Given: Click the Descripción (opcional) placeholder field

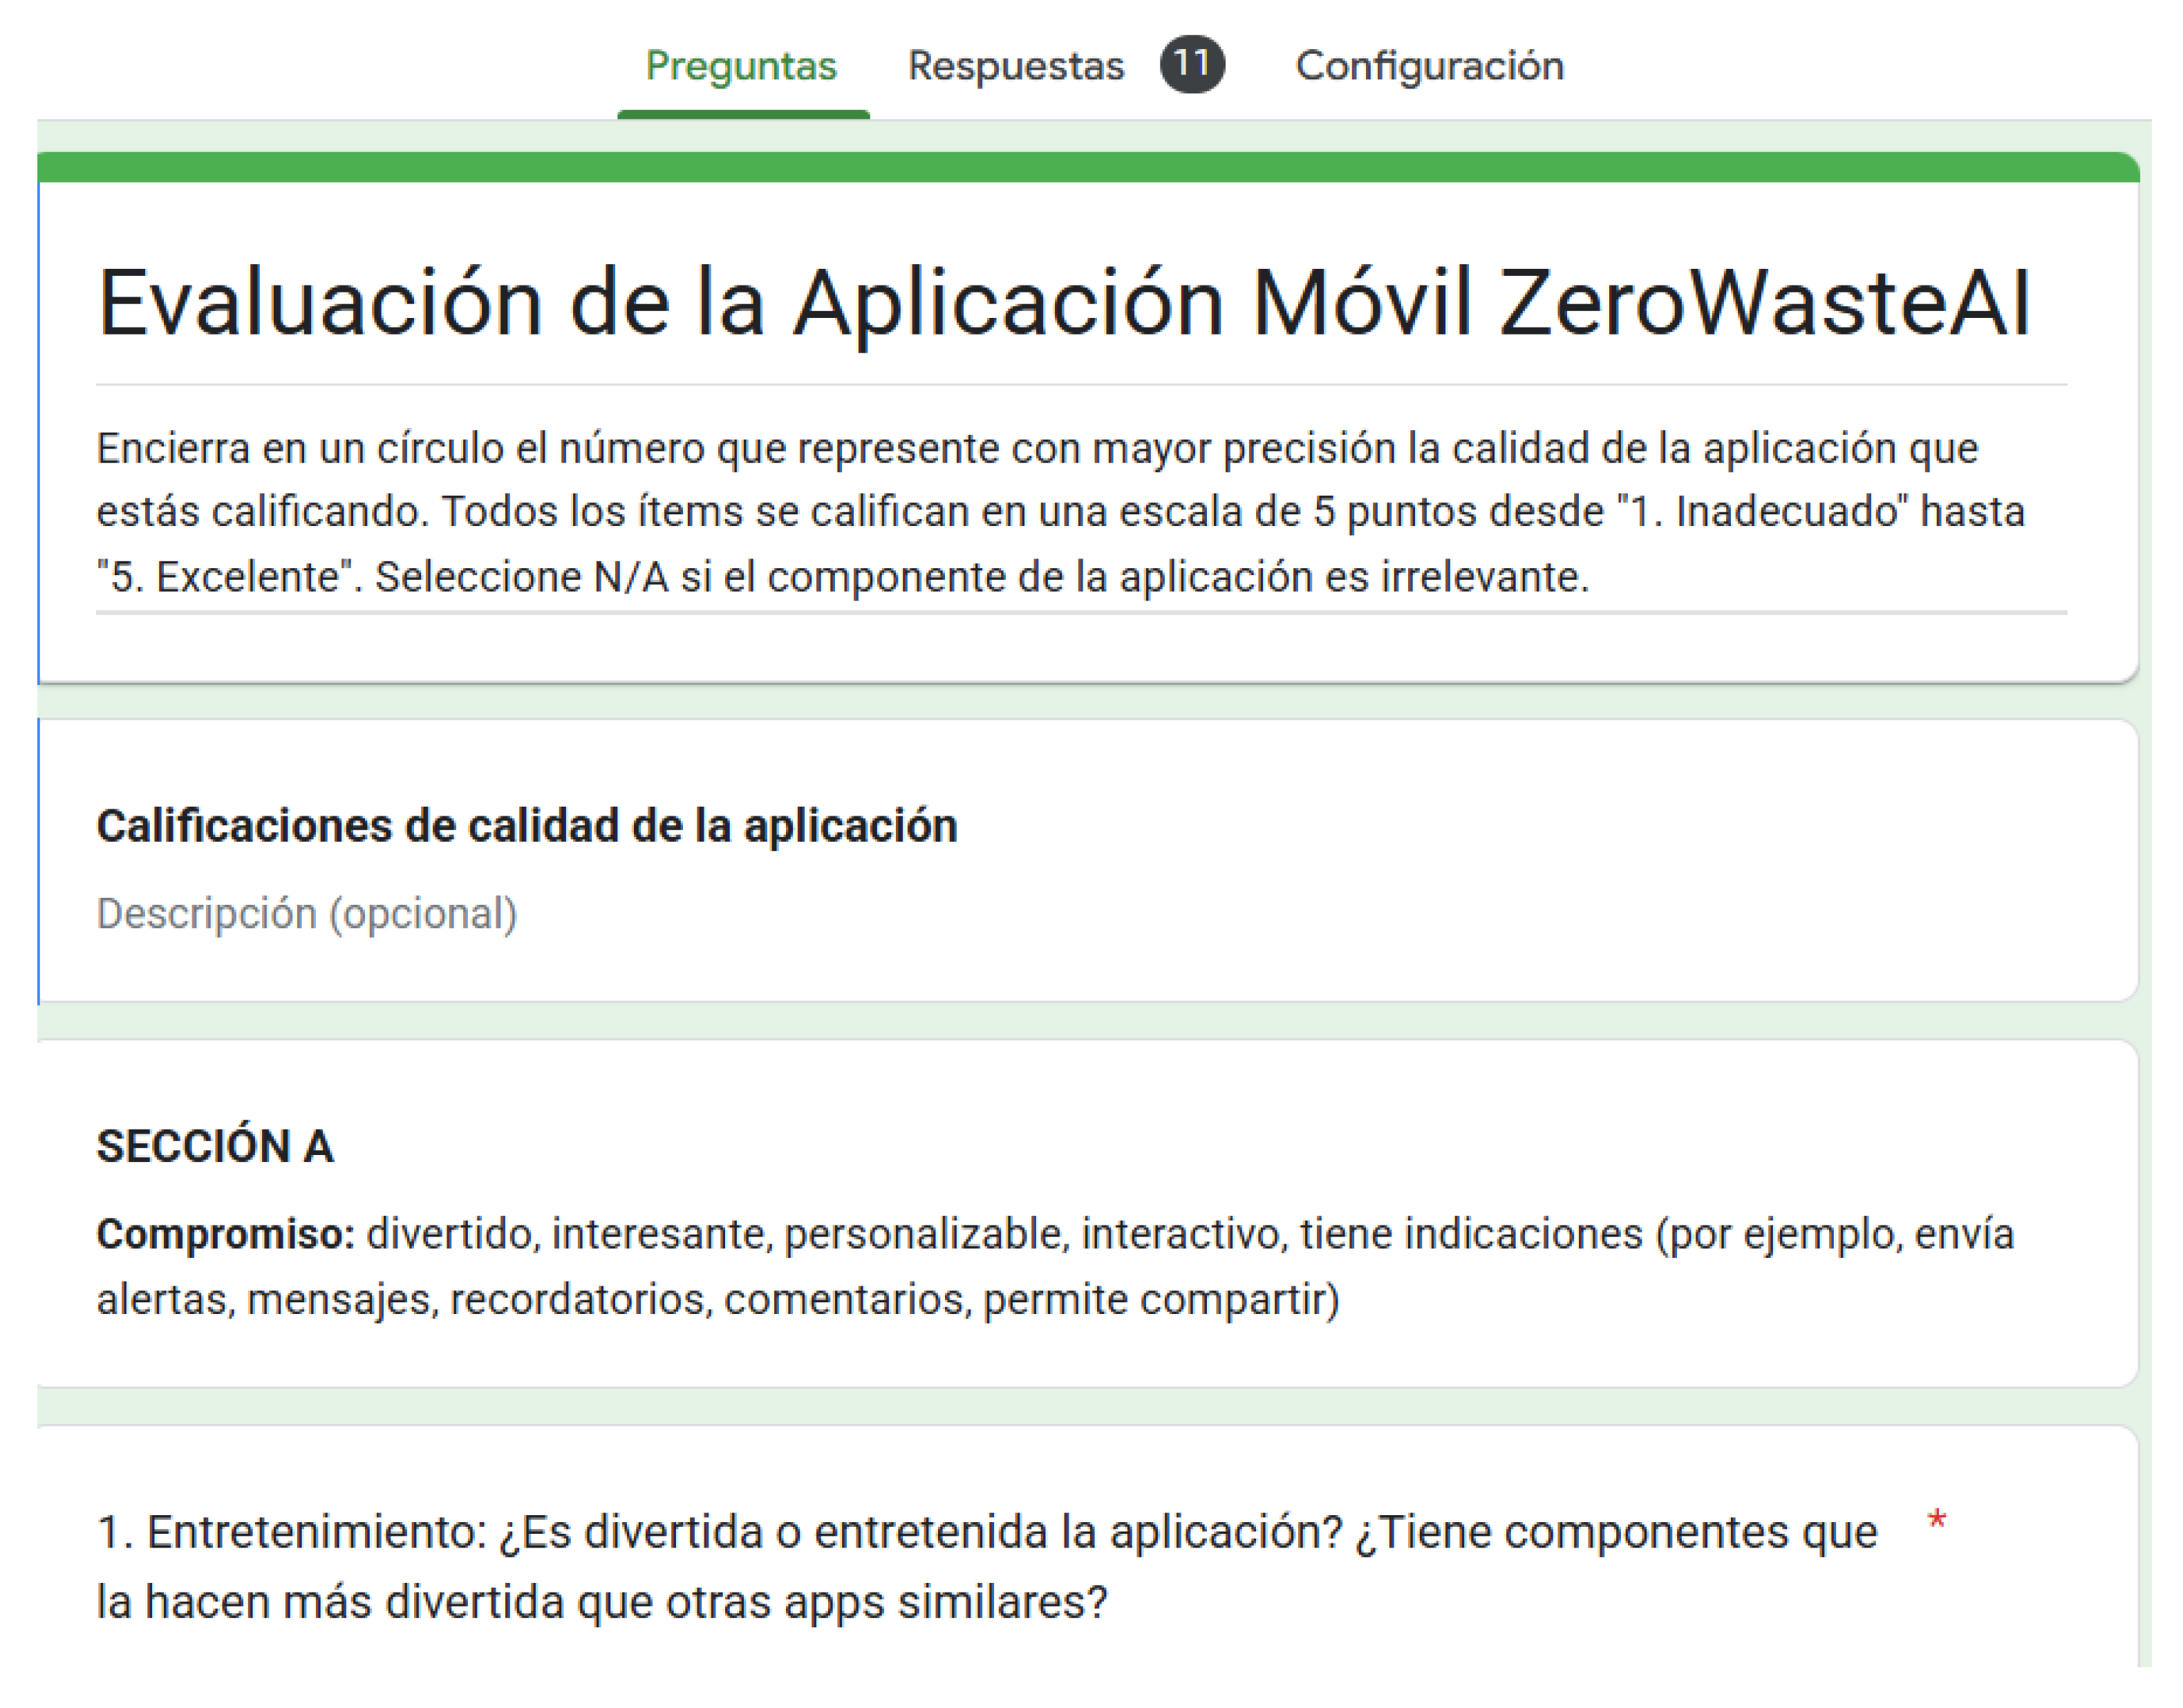Looking at the screenshot, I should point(307,914).
